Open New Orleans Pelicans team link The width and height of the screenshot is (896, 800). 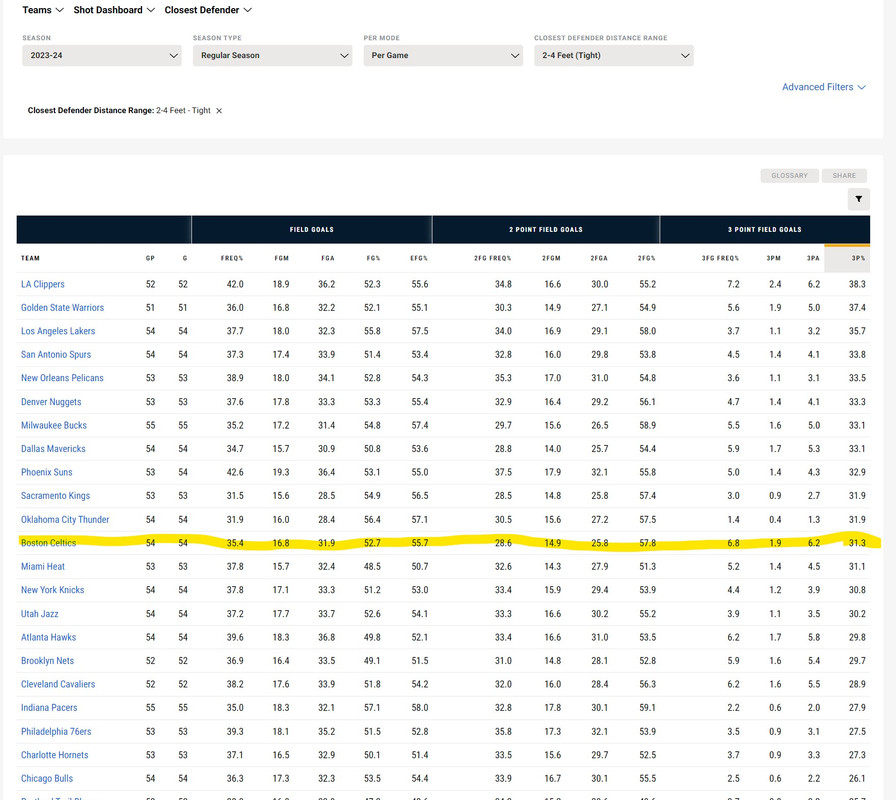tap(62, 378)
